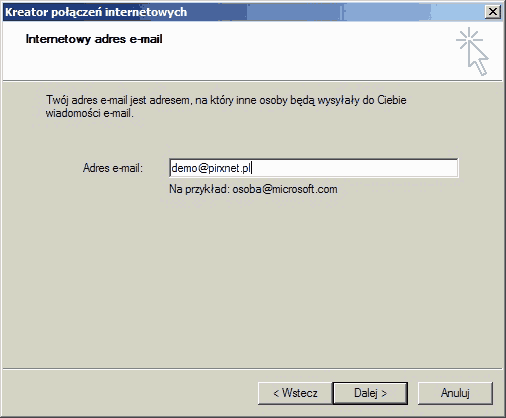The image size is (506, 418).
Task: Click the starburst rays above the cursor icon
Action: click(469, 37)
